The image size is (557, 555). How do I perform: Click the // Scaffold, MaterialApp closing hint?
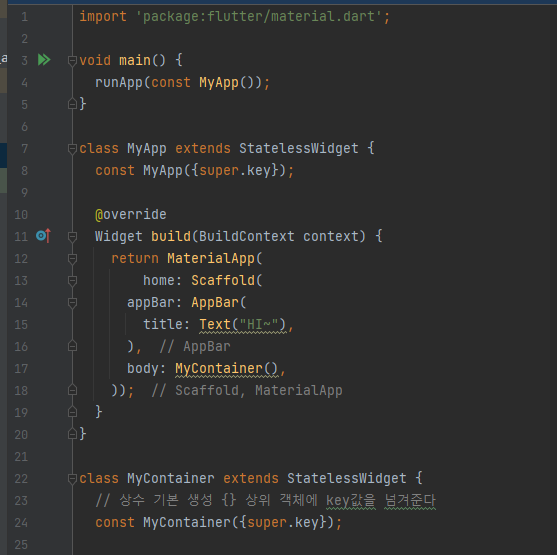pos(247,390)
